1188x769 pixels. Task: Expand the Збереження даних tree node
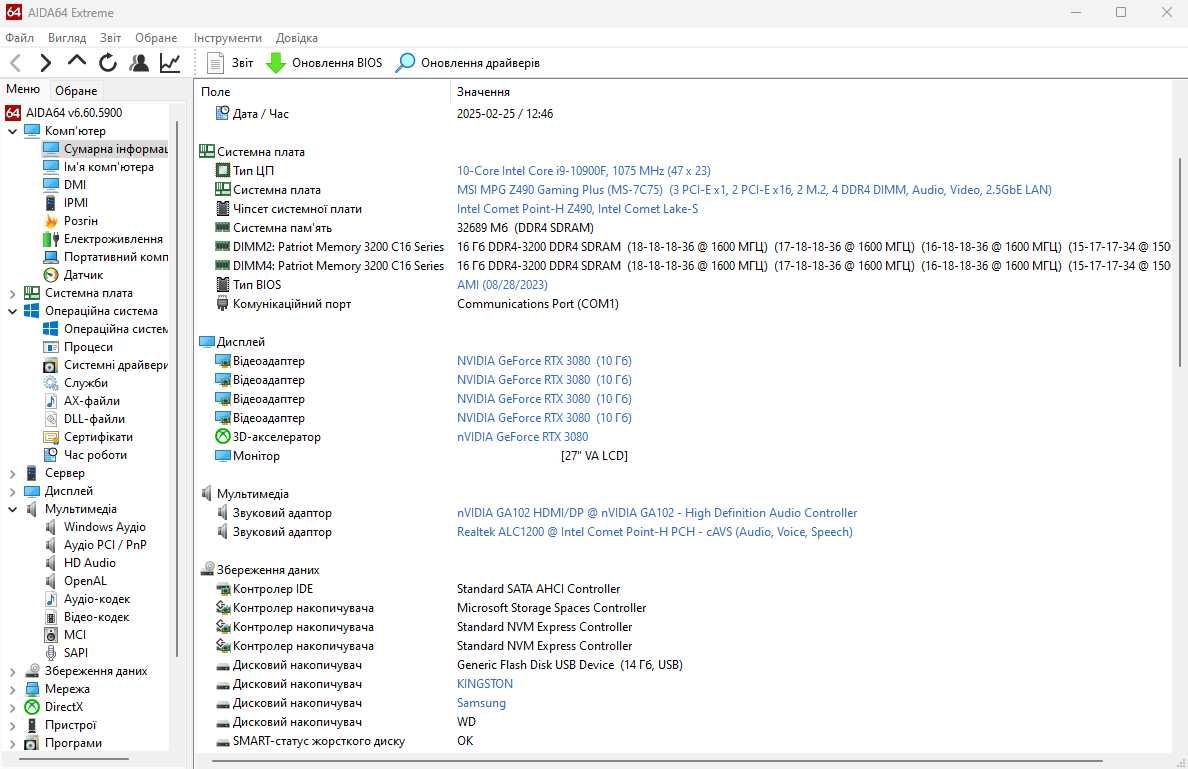tap(12, 671)
